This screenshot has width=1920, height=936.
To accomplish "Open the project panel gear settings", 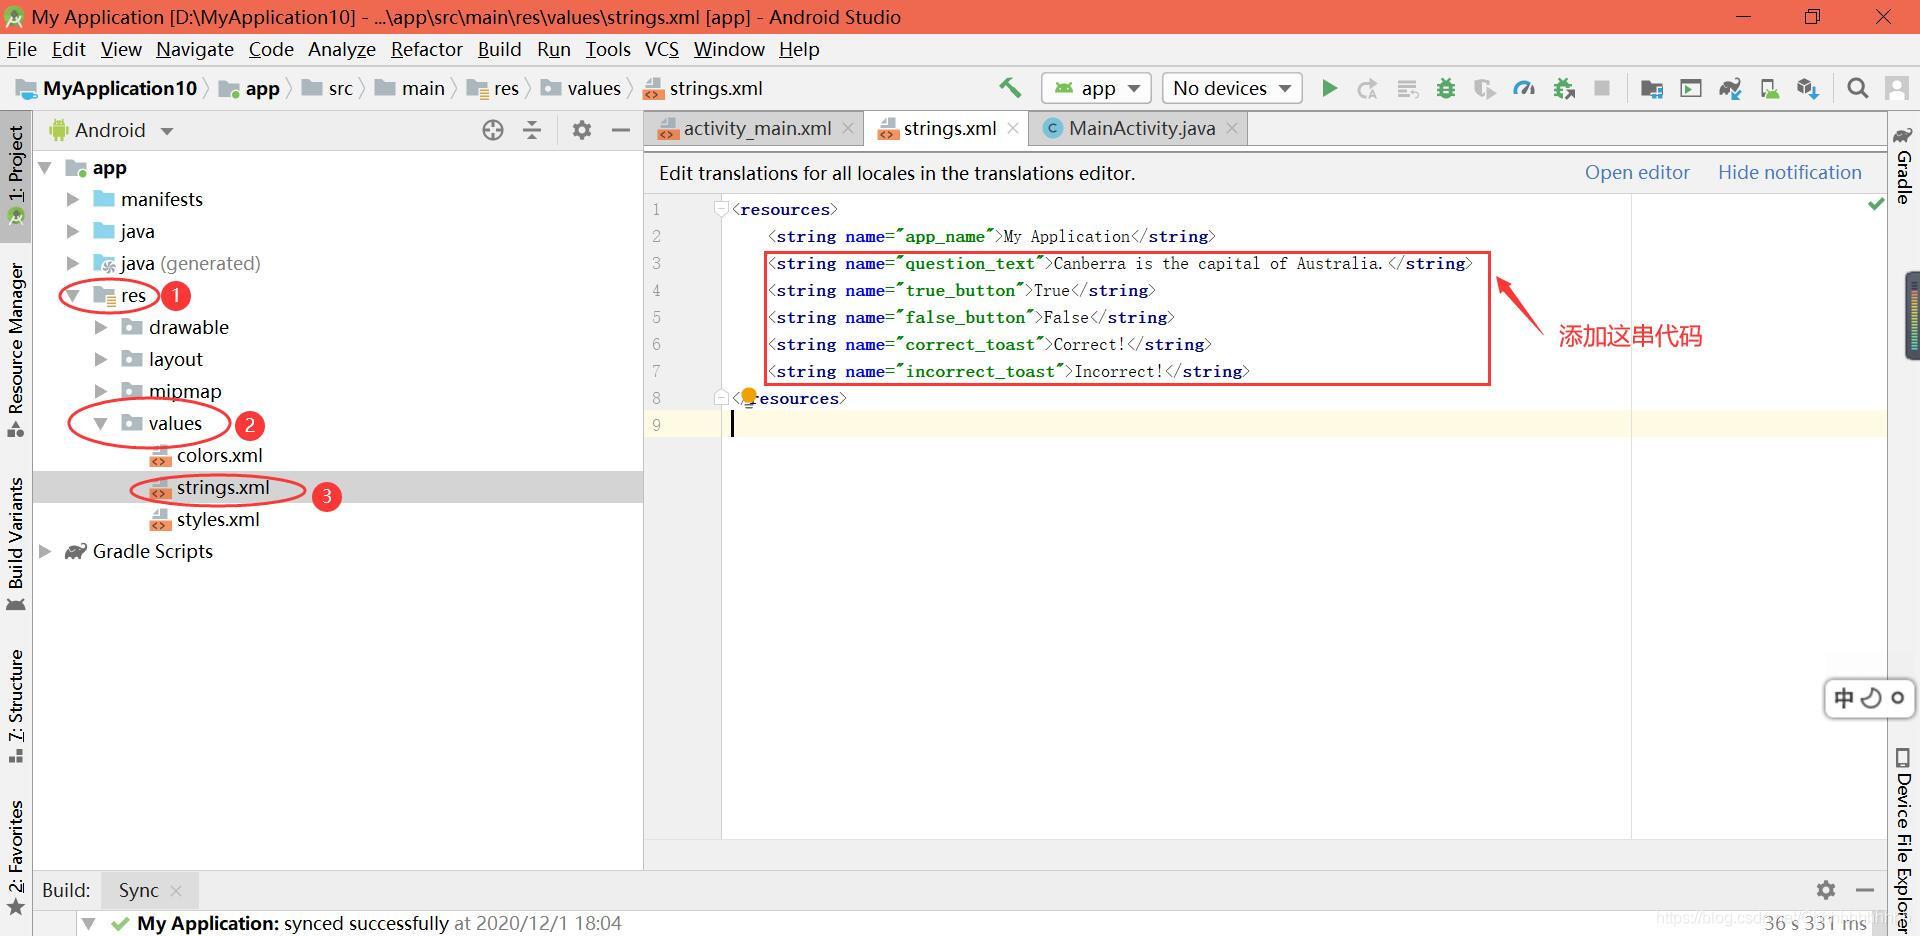I will [x=582, y=130].
